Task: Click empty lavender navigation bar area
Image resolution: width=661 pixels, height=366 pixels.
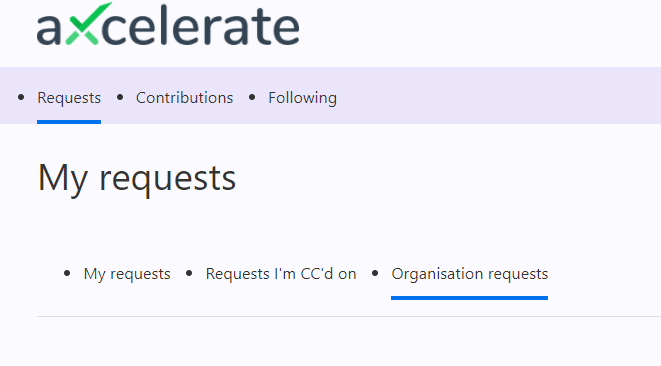Action: (497, 96)
